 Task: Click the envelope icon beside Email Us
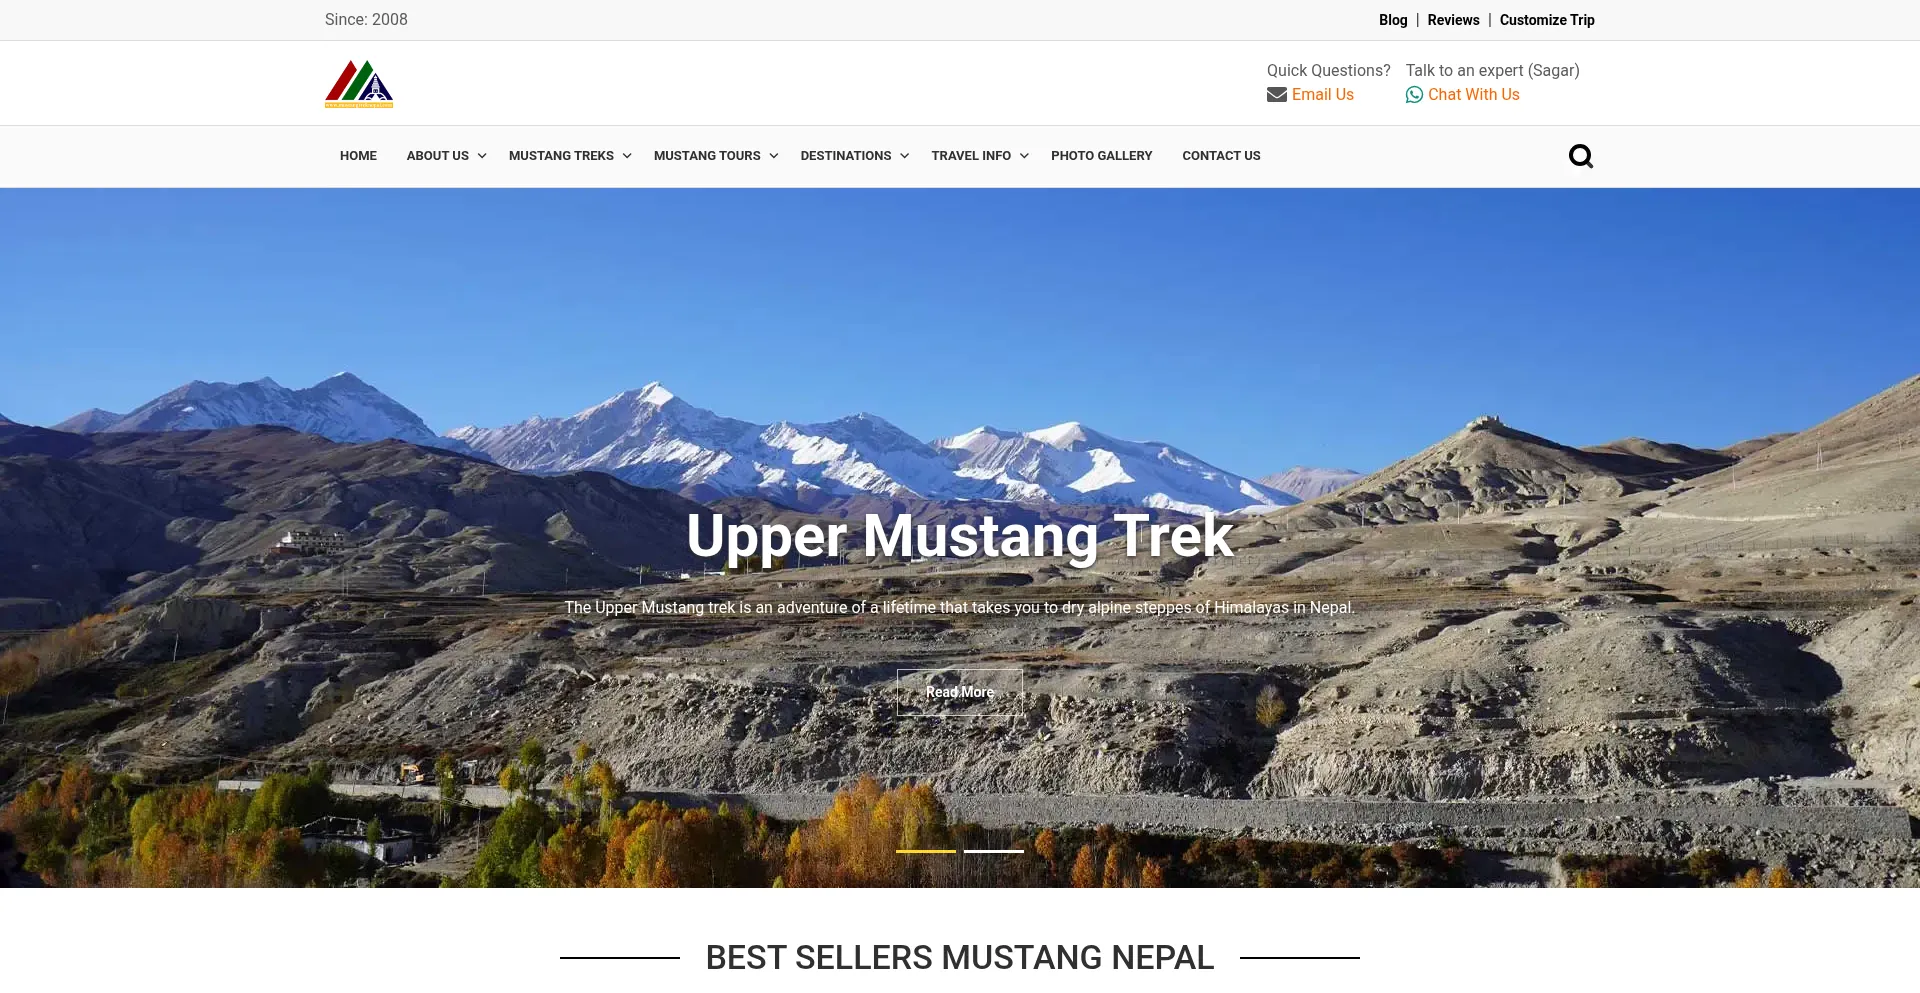[x=1276, y=95]
